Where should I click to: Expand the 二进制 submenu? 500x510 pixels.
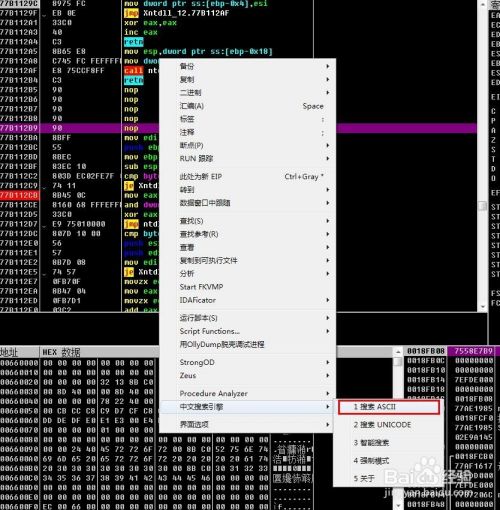click(x=247, y=93)
